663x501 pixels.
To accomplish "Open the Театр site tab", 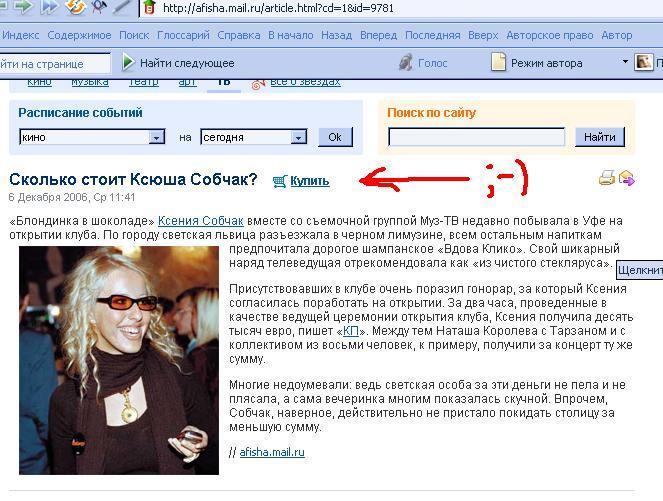I will coord(144,82).
